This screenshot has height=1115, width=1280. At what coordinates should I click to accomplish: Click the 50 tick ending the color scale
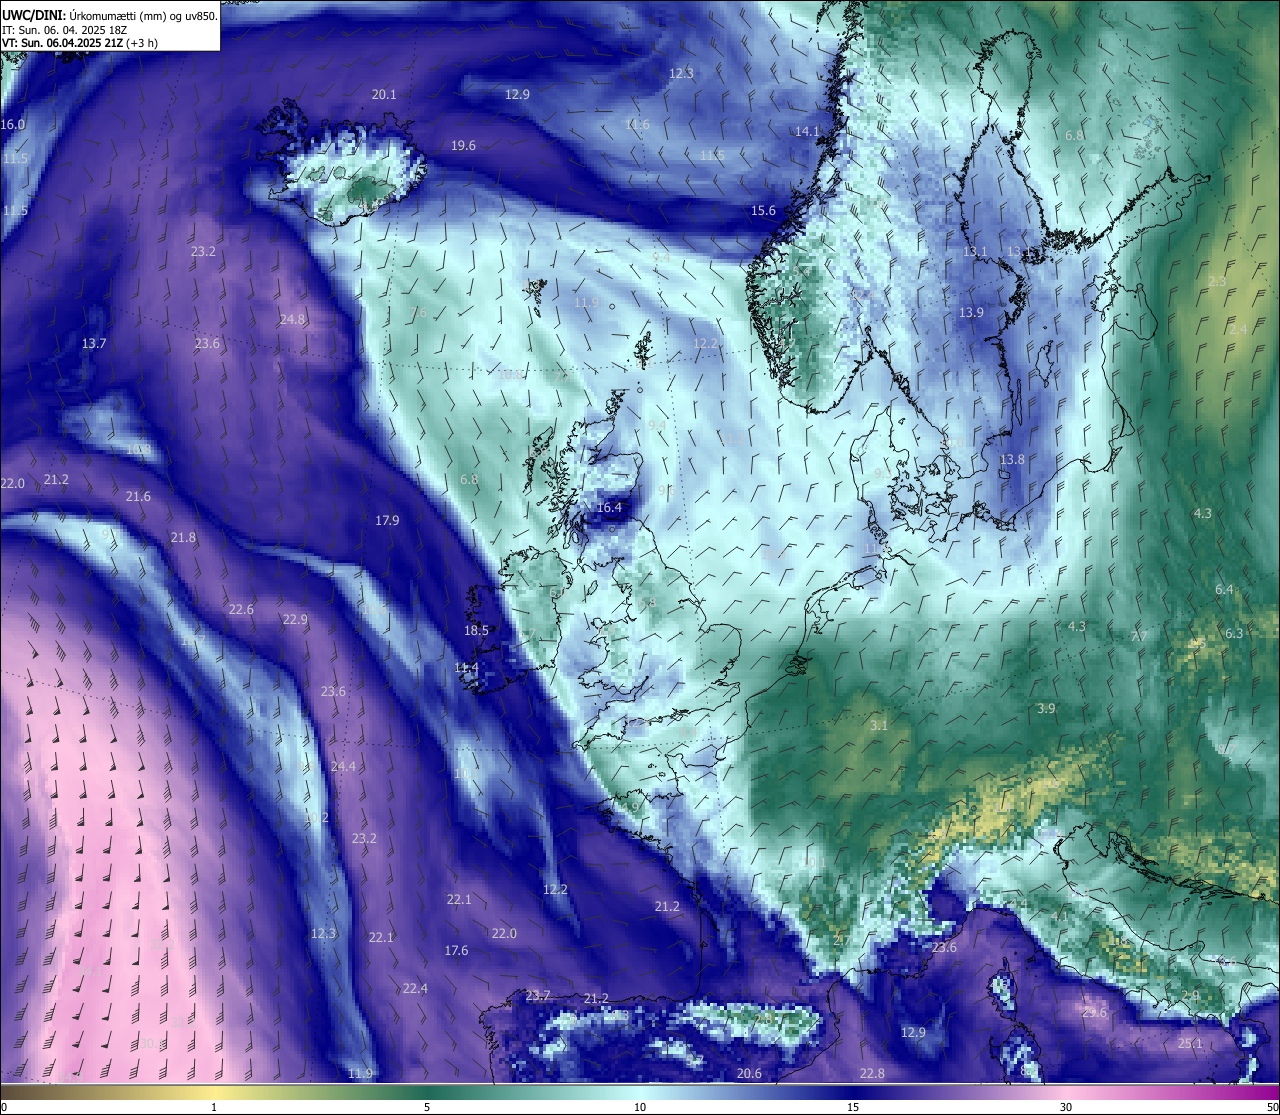(x=1272, y=1107)
